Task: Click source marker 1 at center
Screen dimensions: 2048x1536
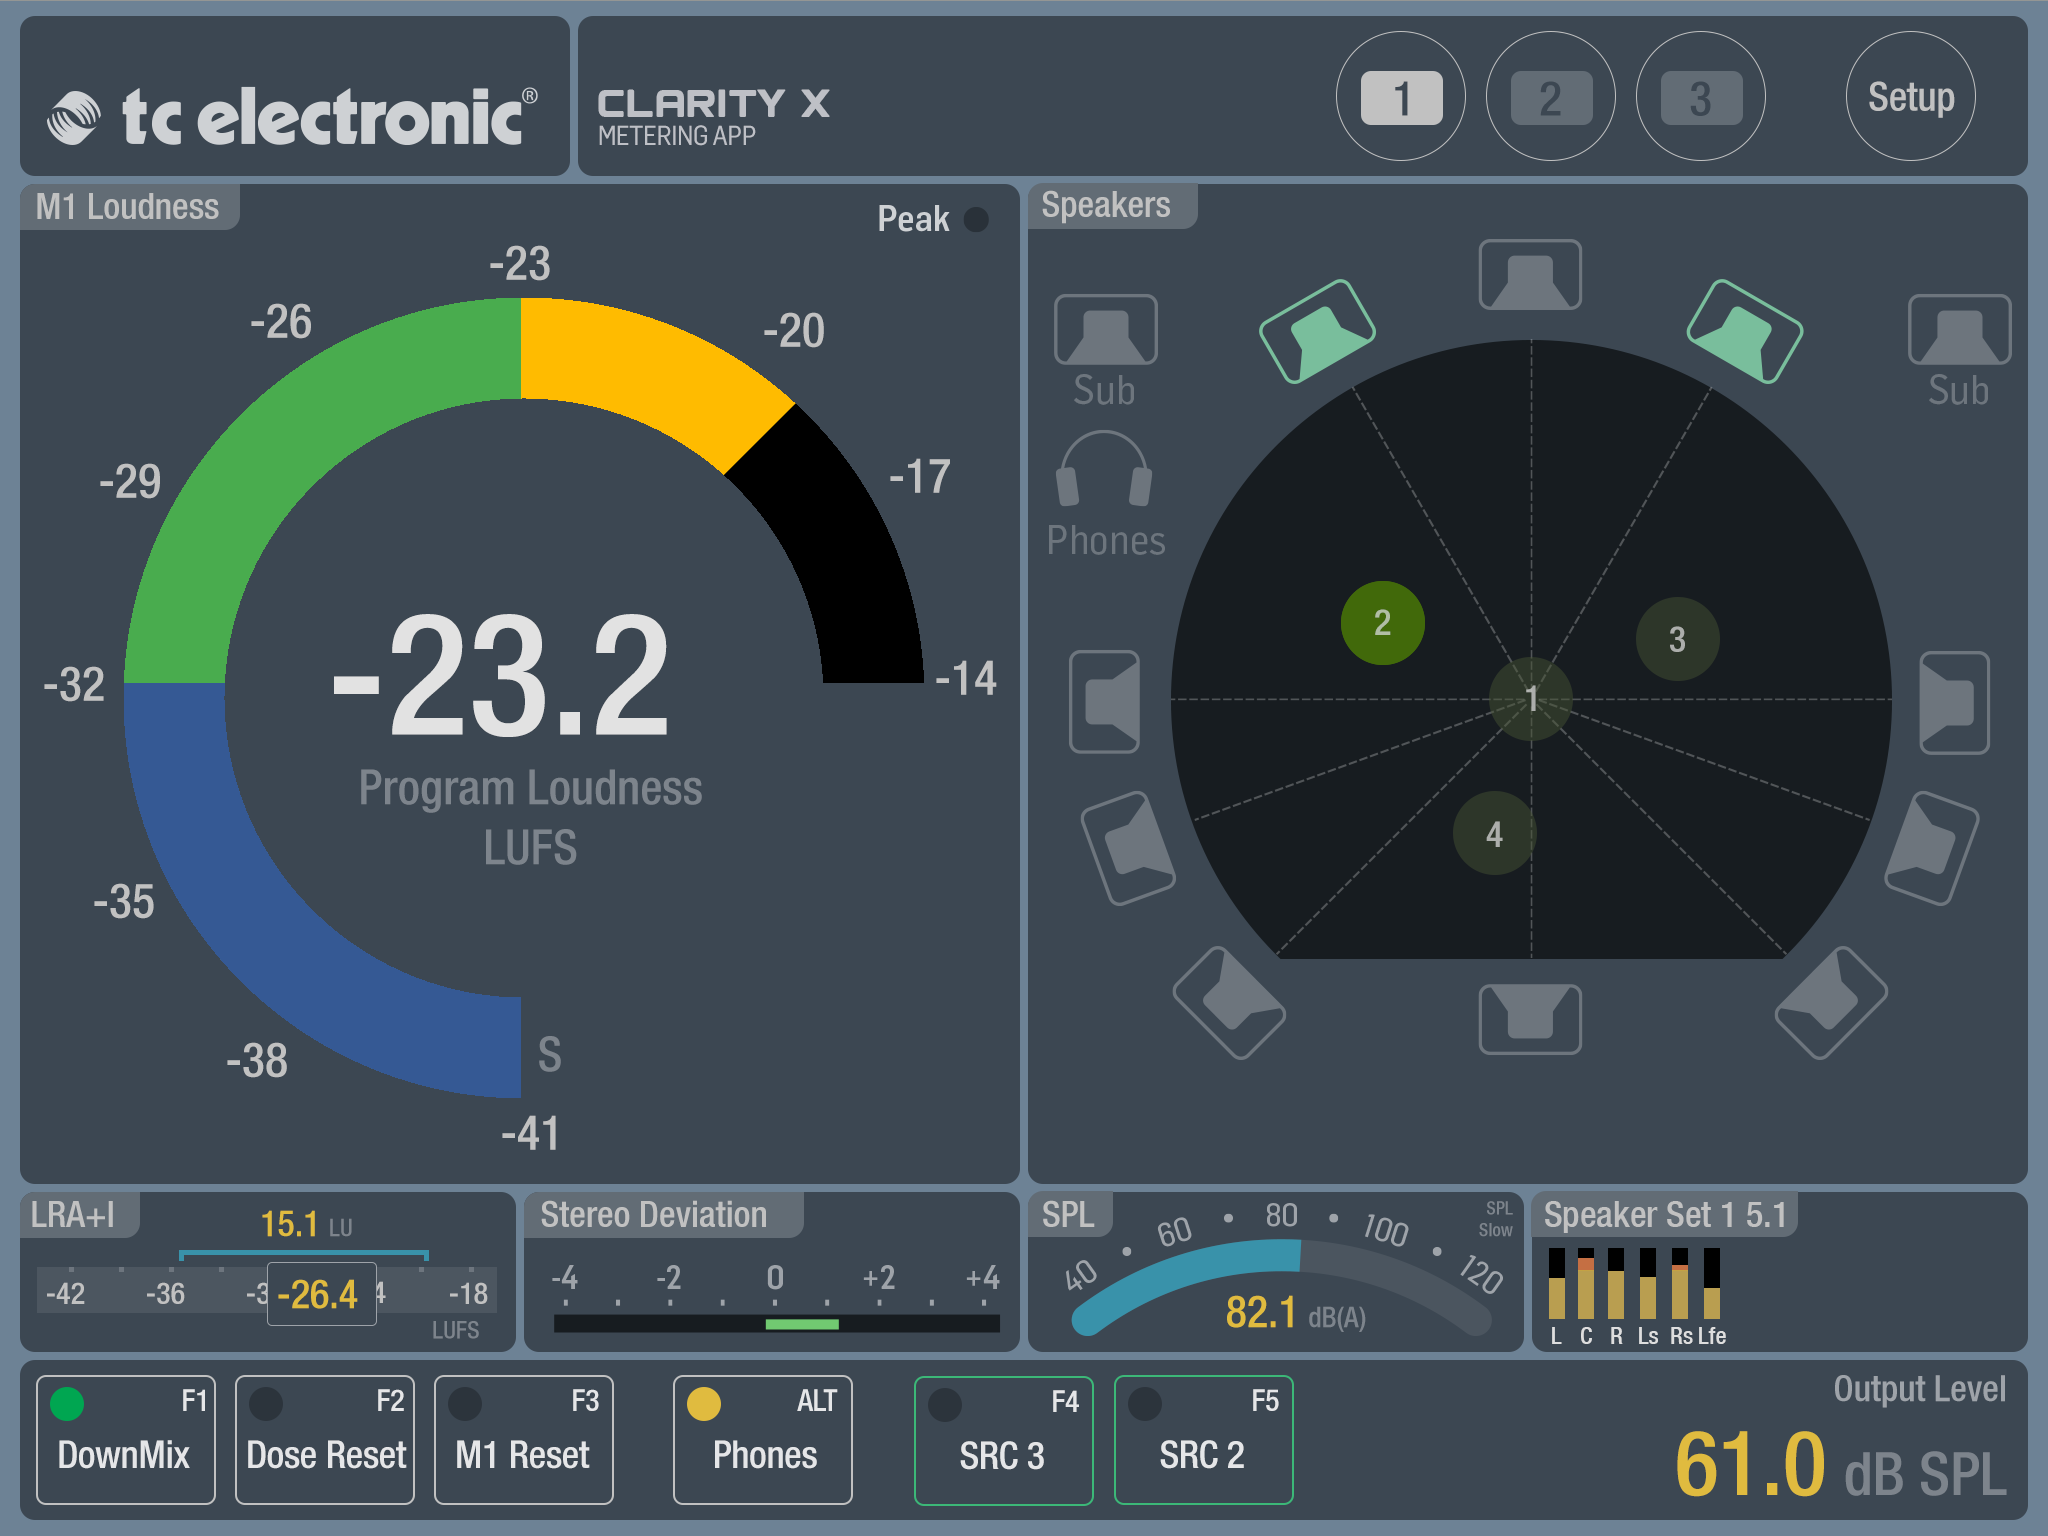Action: [1531, 699]
